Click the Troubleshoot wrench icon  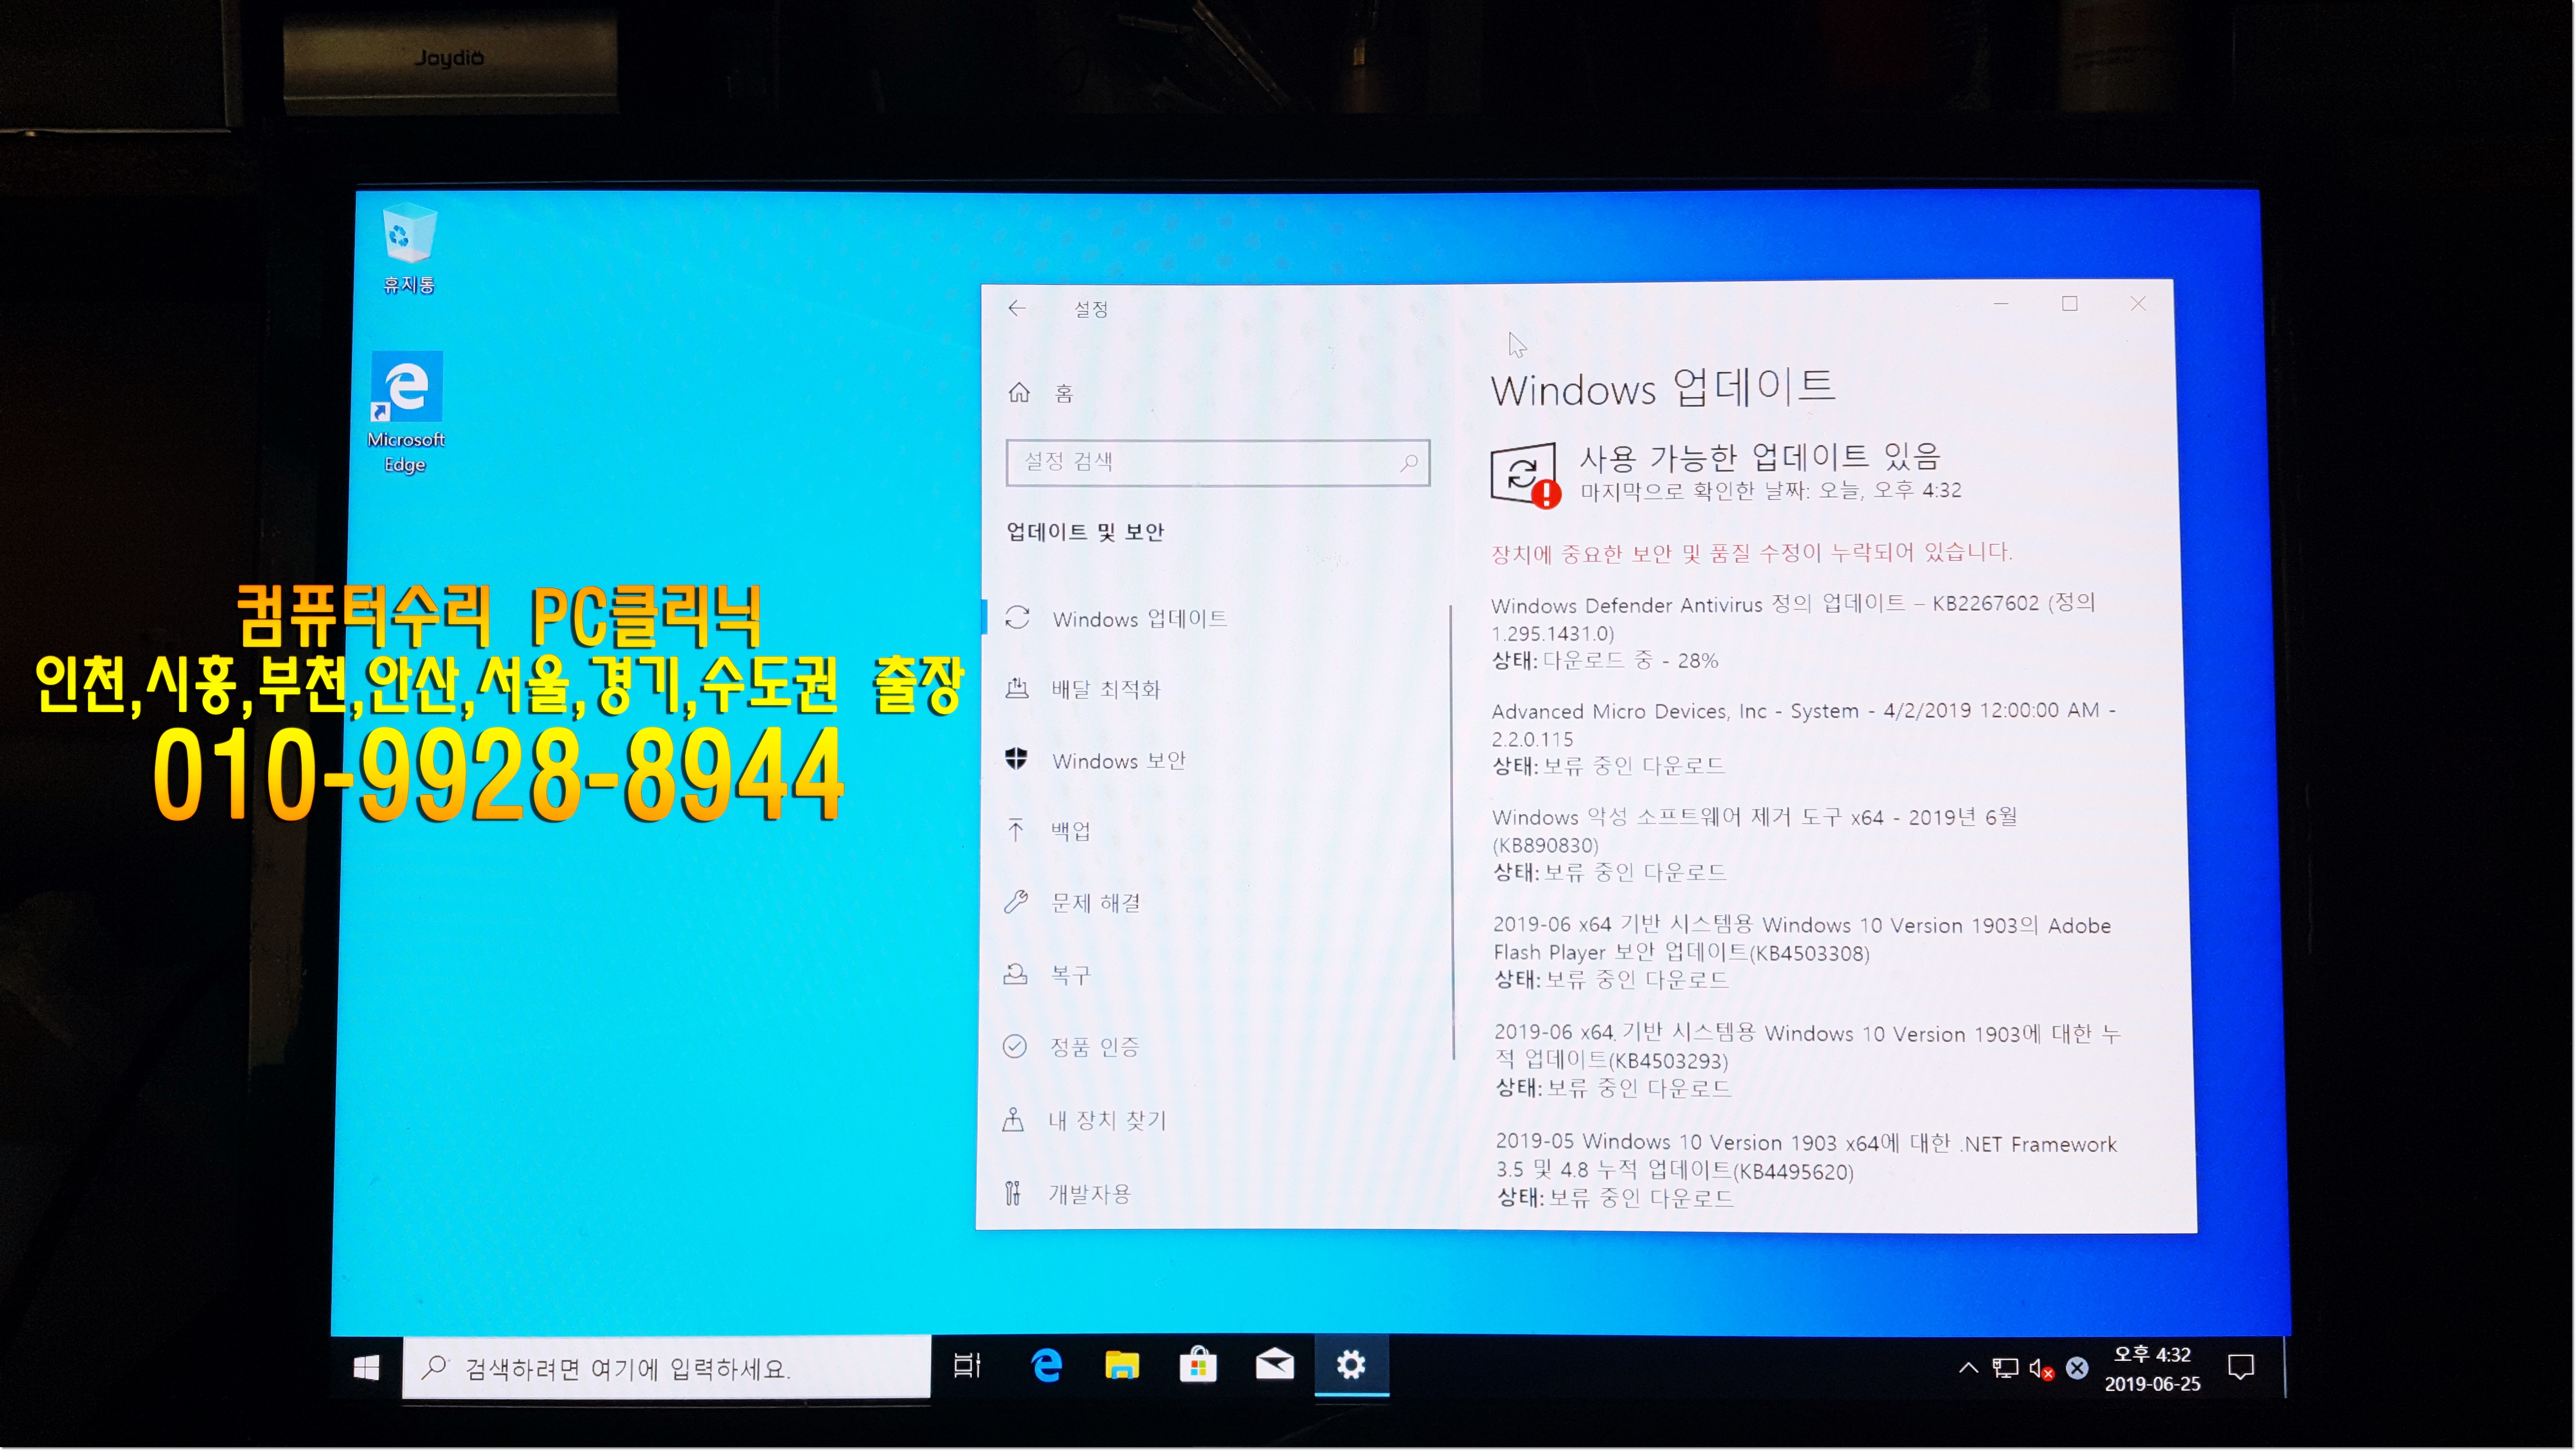1016,903
